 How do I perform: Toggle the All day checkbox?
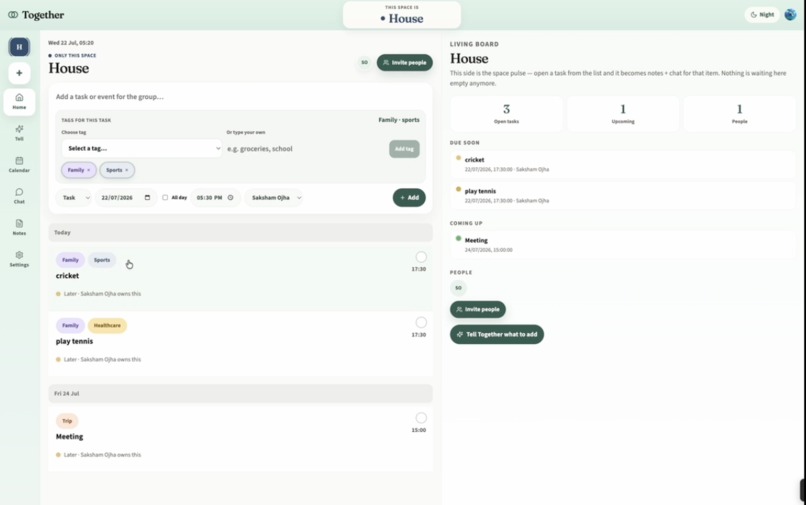[x=165, y=197]
